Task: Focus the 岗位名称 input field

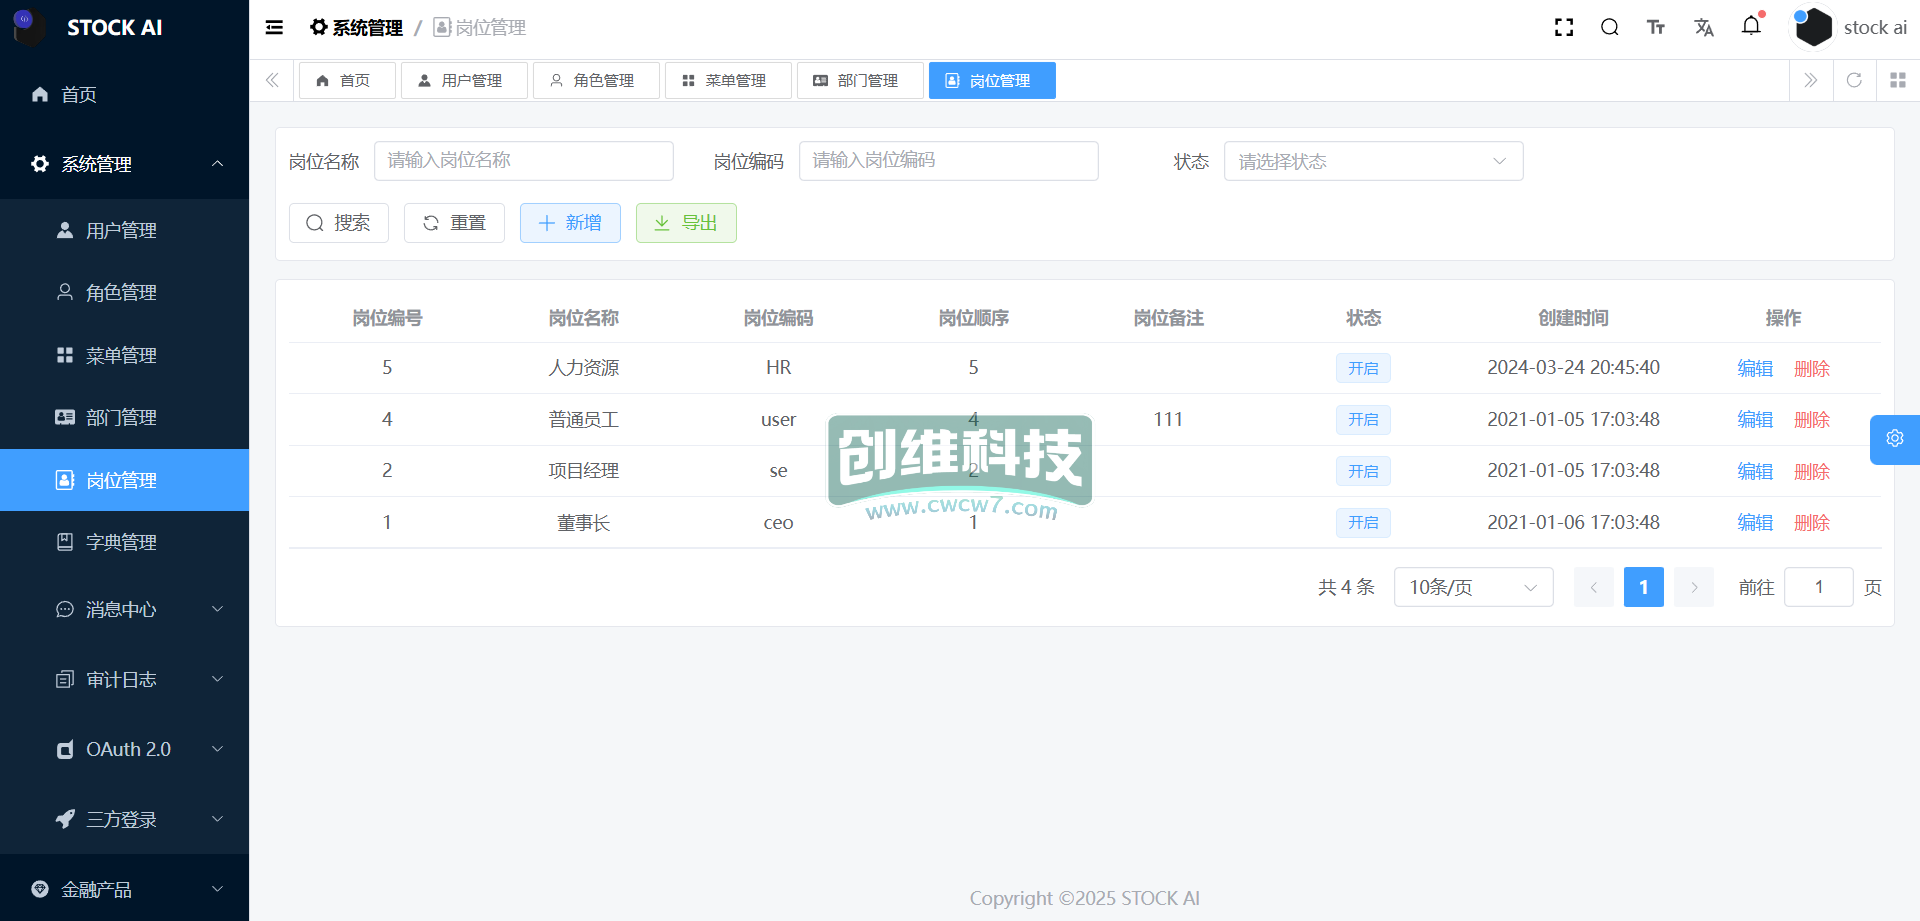Action: 523,161
